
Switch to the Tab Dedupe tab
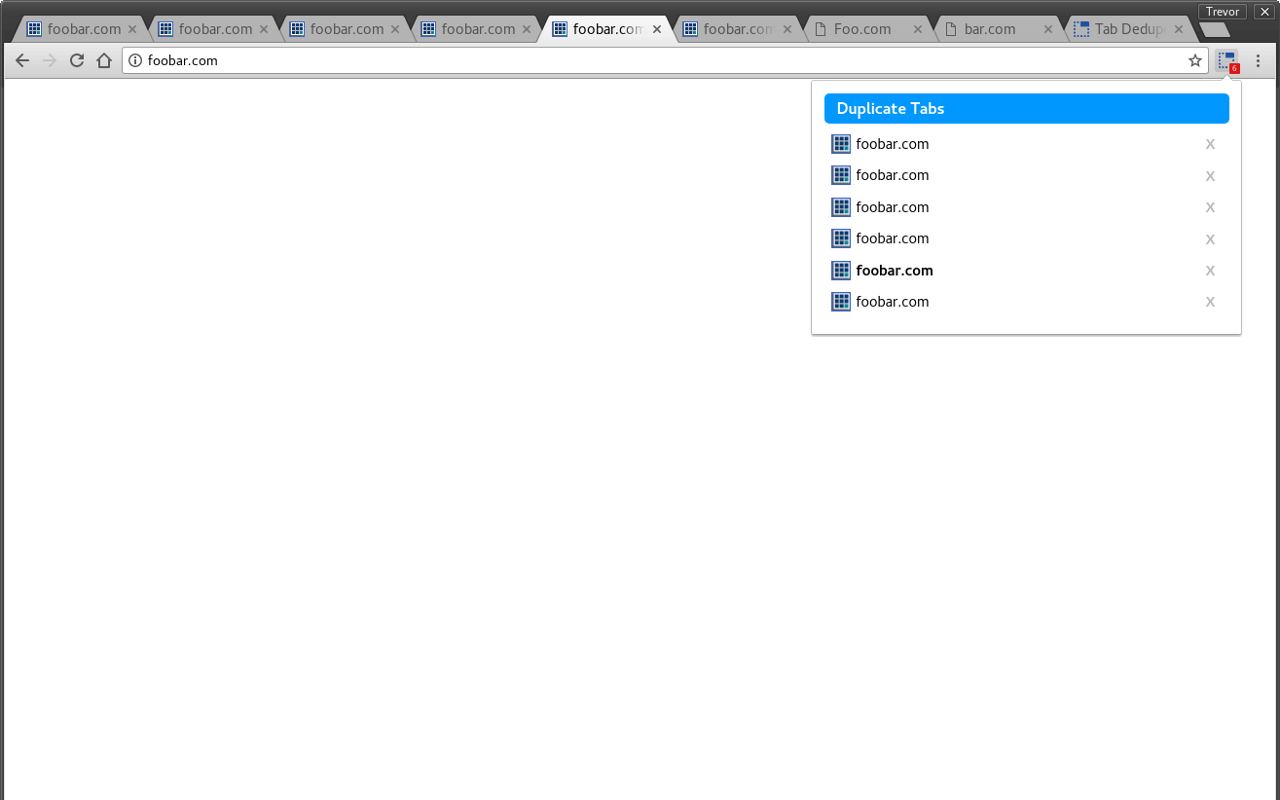pos(1129,29)
